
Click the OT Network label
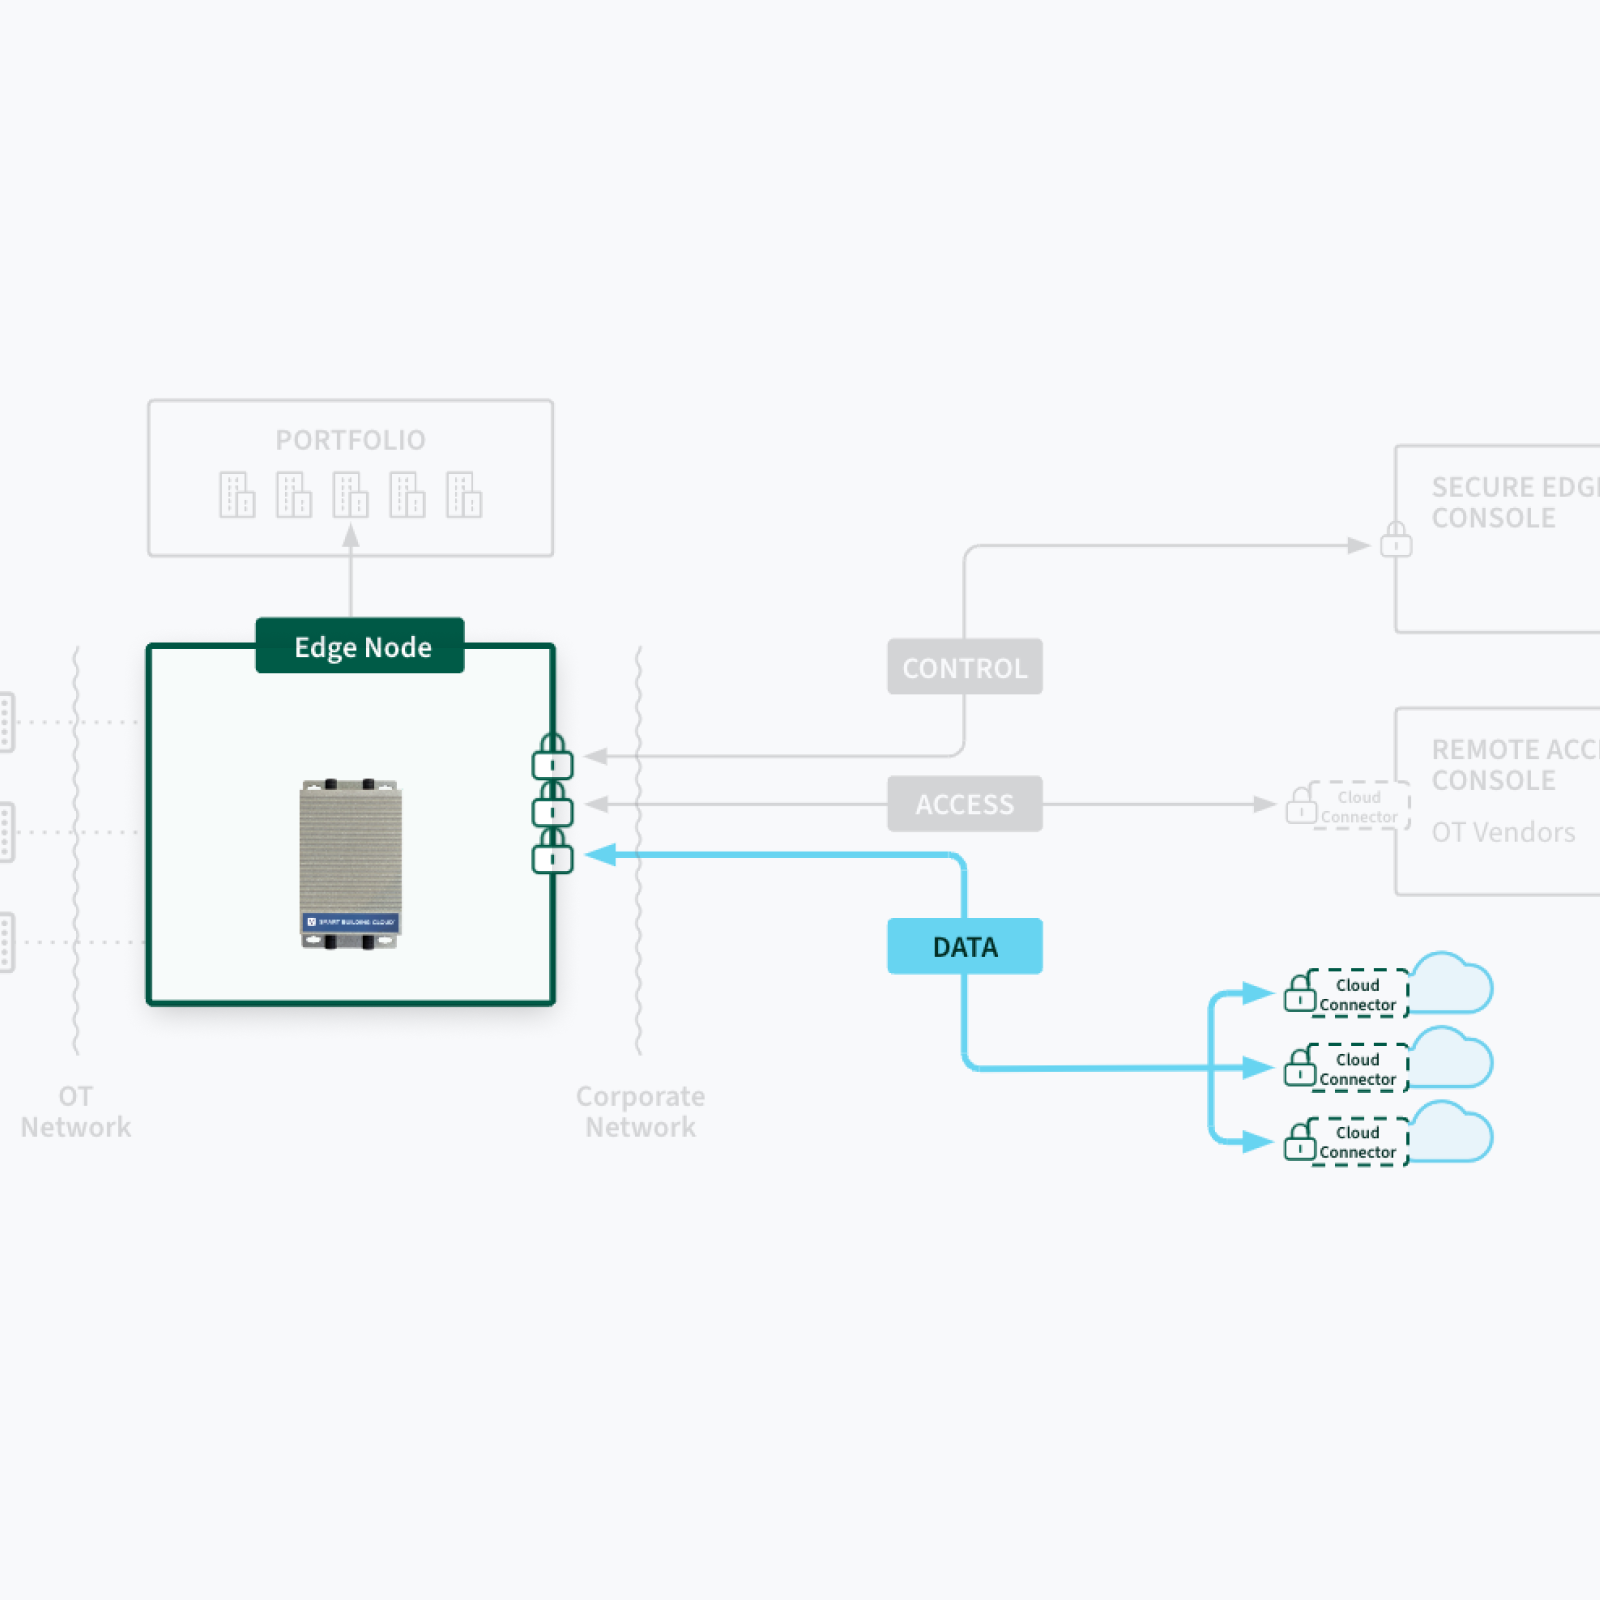click(x=76, y=1111)
